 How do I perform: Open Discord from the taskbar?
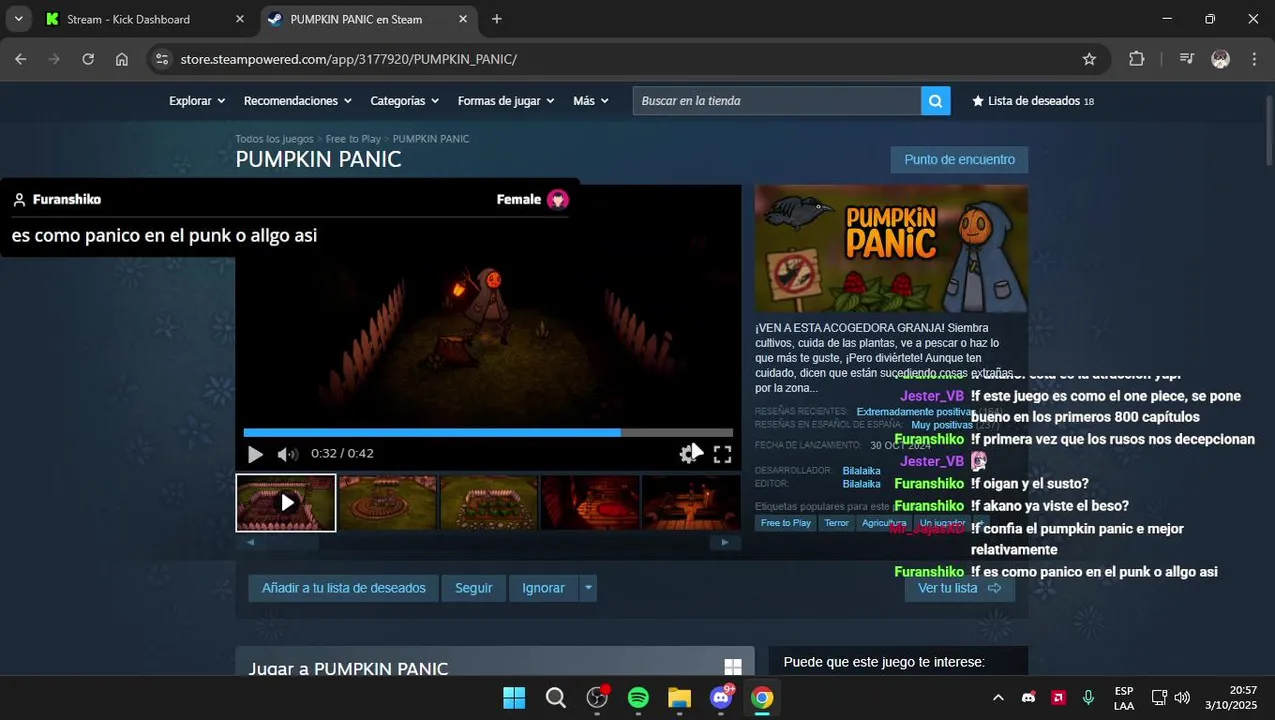[721, 698]
